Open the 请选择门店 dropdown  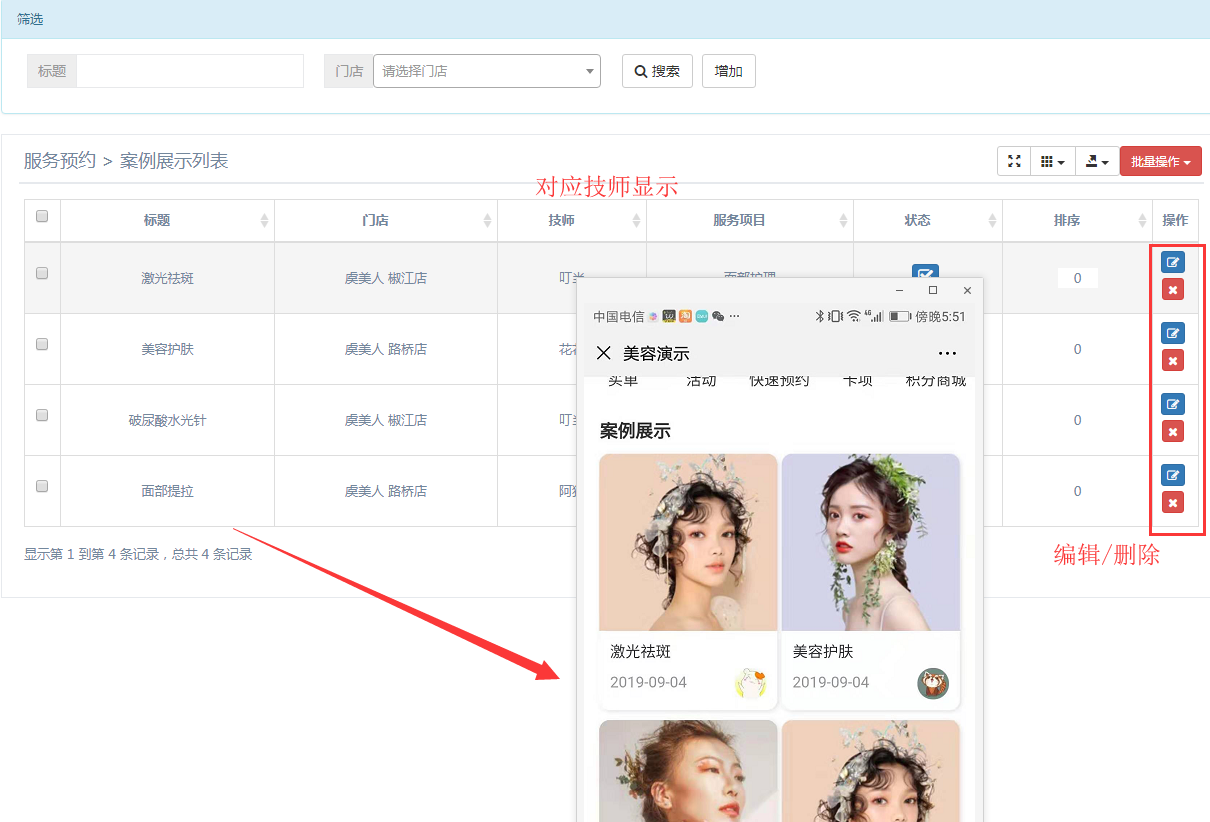coord(487,71)
